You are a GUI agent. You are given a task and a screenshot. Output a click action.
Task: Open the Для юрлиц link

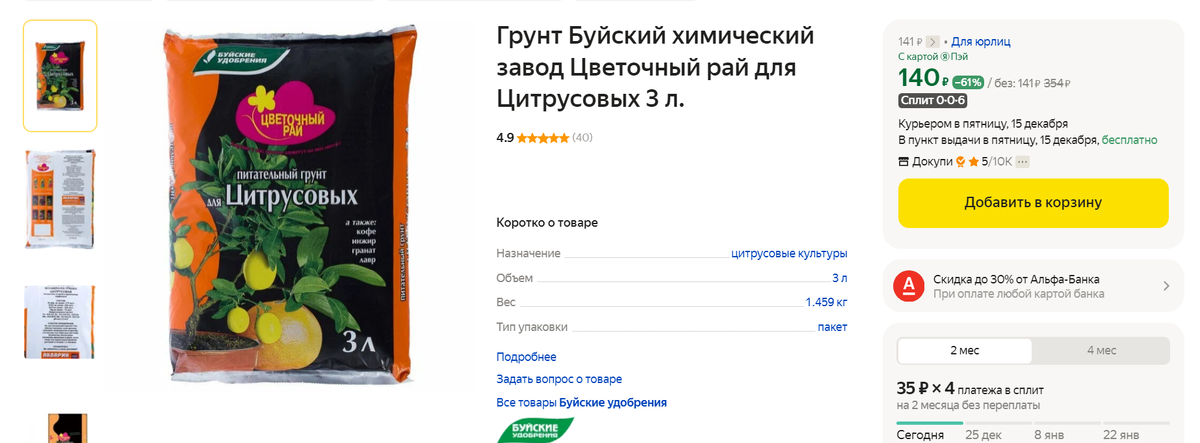point(981,42)
